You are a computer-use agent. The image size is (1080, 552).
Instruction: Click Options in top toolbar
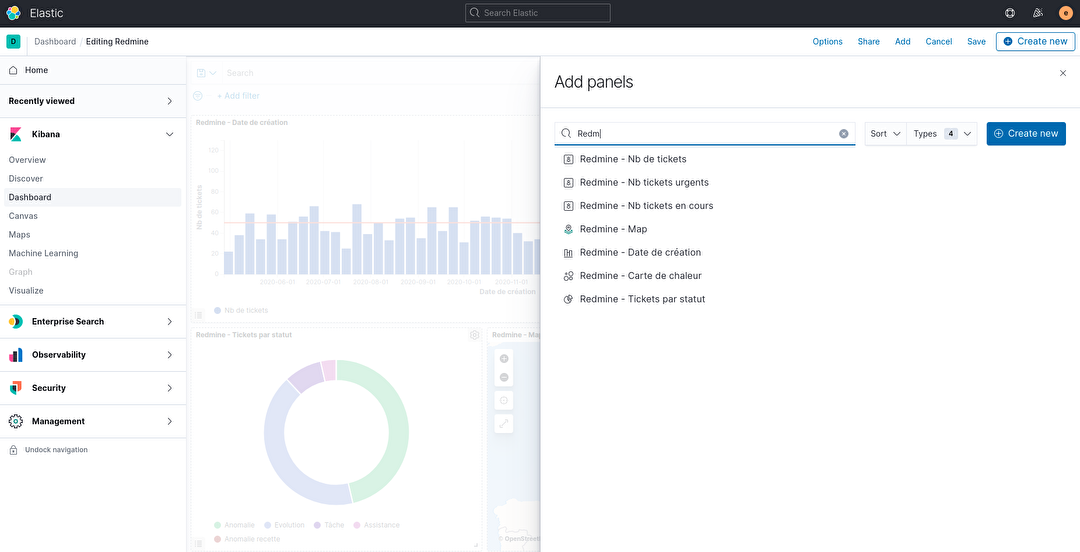pos(827,41)
